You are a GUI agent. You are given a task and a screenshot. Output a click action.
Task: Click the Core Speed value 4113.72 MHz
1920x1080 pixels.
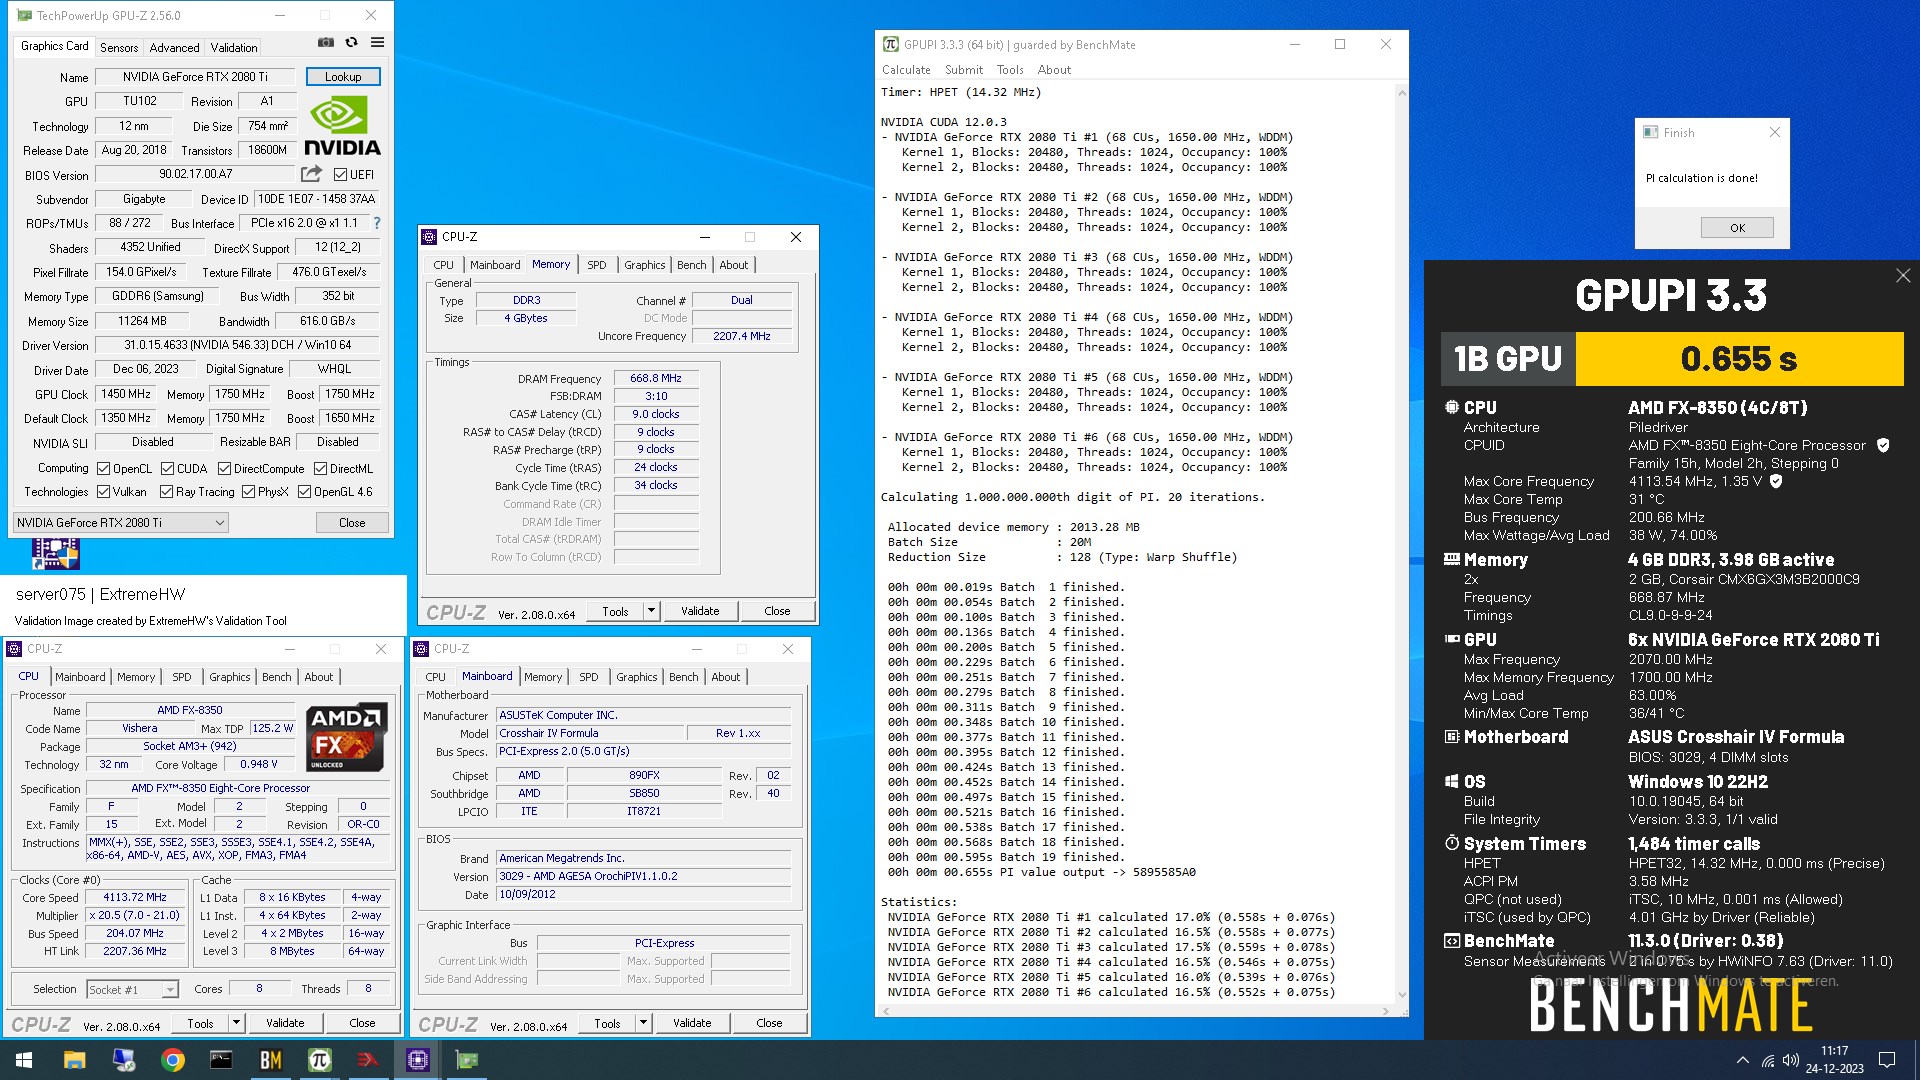pos(134,897)
